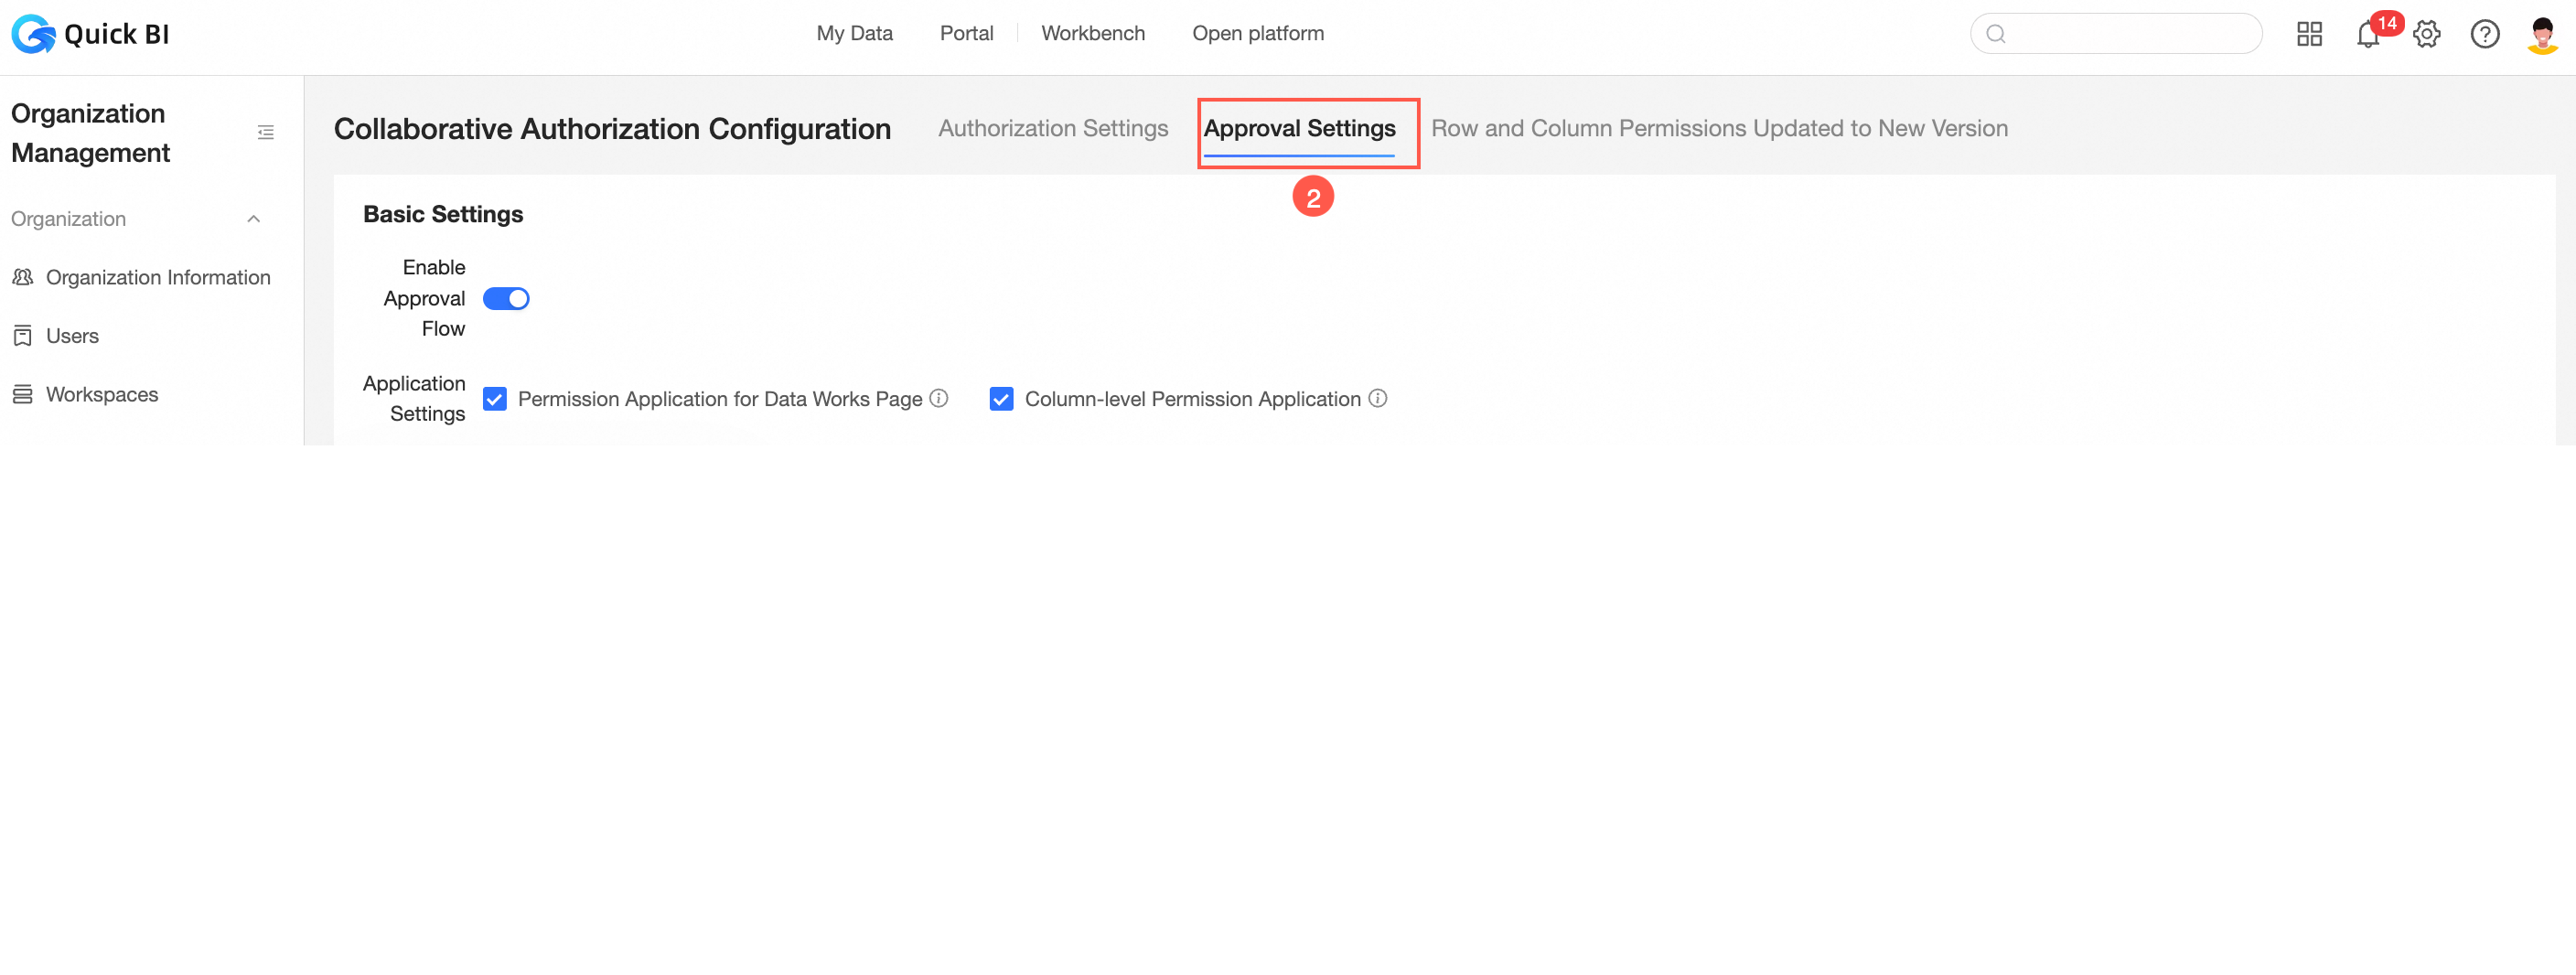The height and width of the screenshot is (975, 2576).
Task: Go to Workbench in the top menu
Action: pyautogui.click(x=1092, y=33)
